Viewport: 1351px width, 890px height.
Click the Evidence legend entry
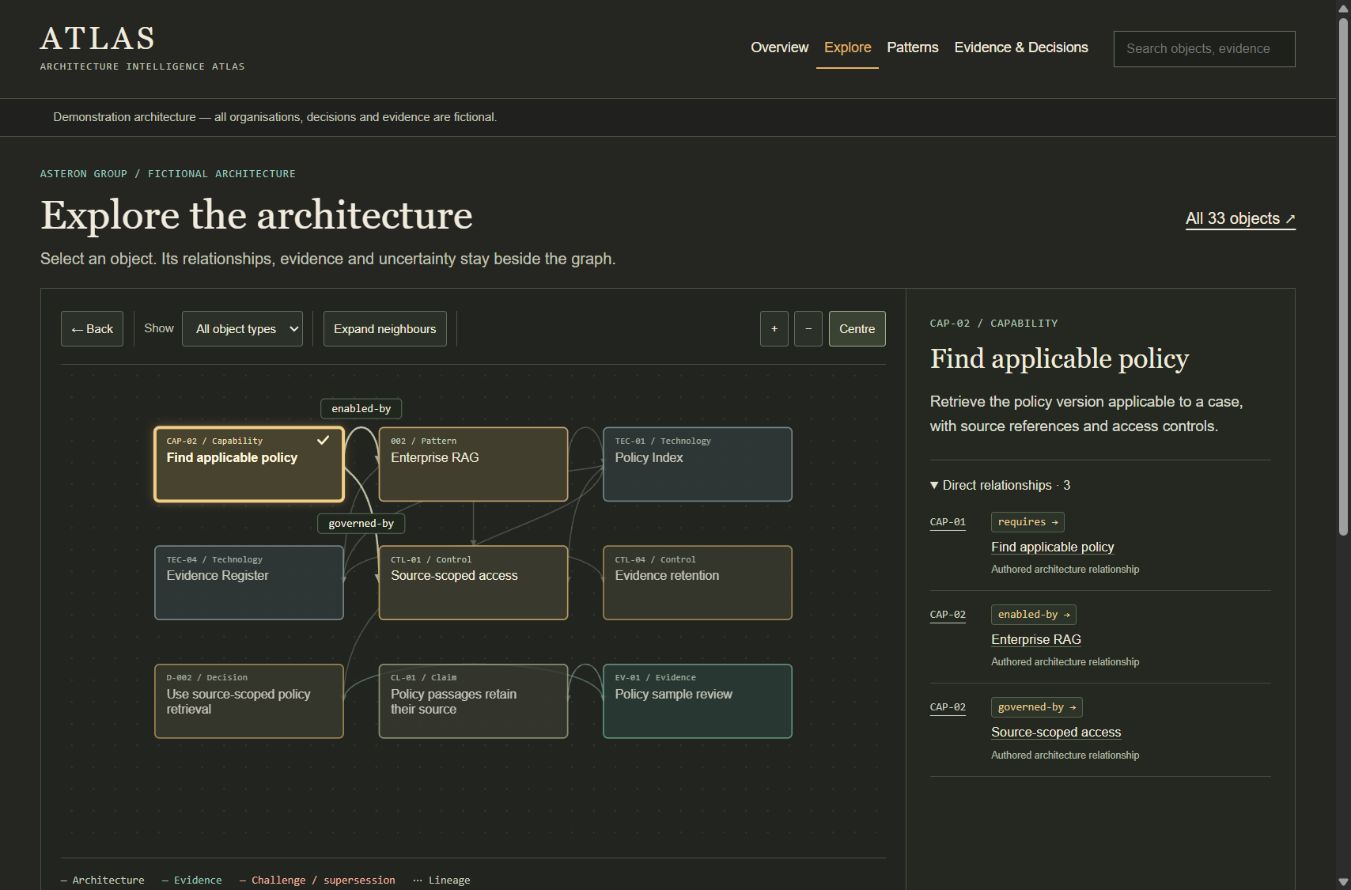[x=192, y=880]
